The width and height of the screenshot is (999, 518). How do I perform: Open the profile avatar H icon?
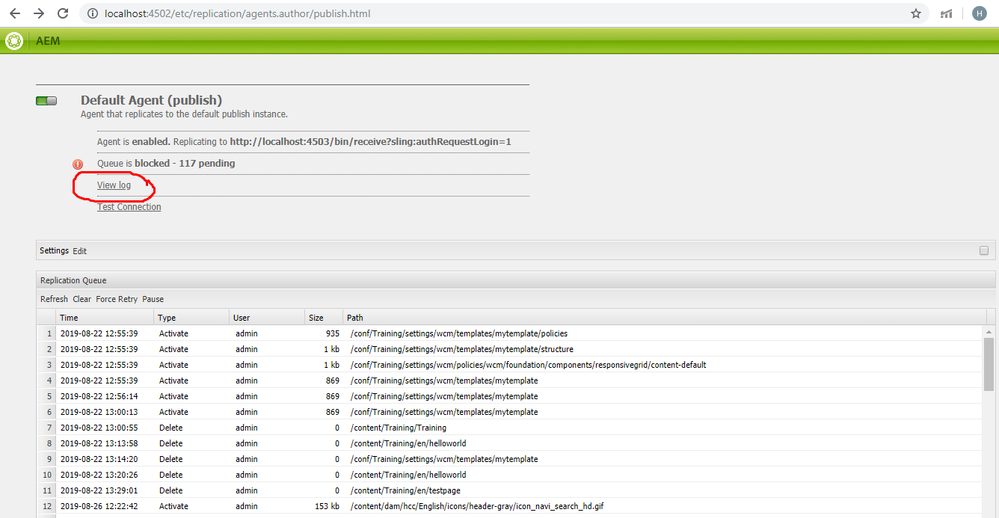coord(979,14)
